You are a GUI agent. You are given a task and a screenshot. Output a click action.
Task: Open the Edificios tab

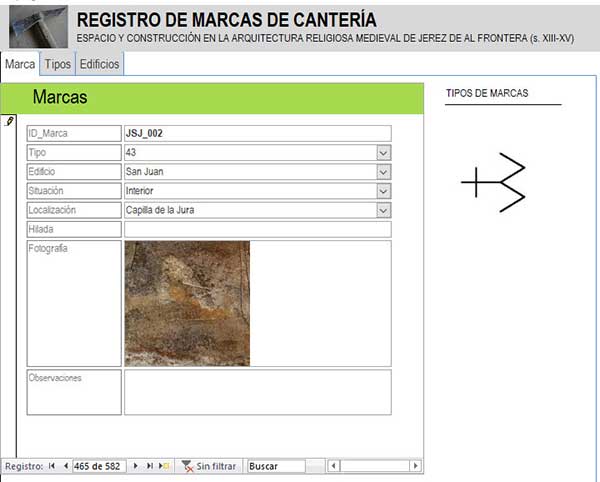[x=99, y=64]
